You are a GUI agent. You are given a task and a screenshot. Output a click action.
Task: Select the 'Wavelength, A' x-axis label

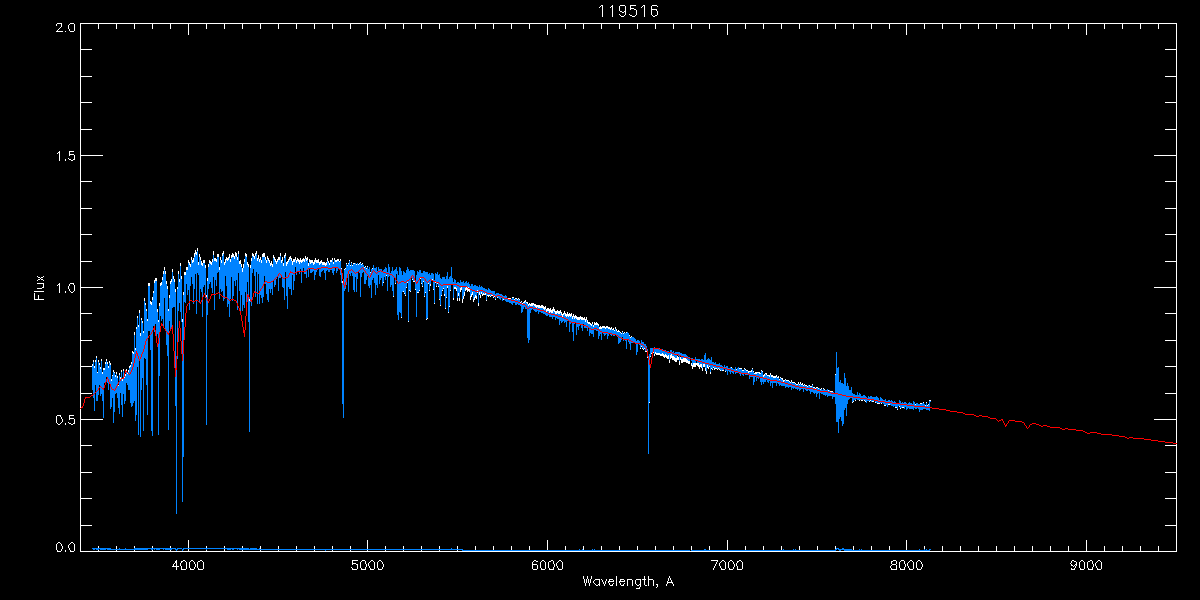tap(627, 582)
